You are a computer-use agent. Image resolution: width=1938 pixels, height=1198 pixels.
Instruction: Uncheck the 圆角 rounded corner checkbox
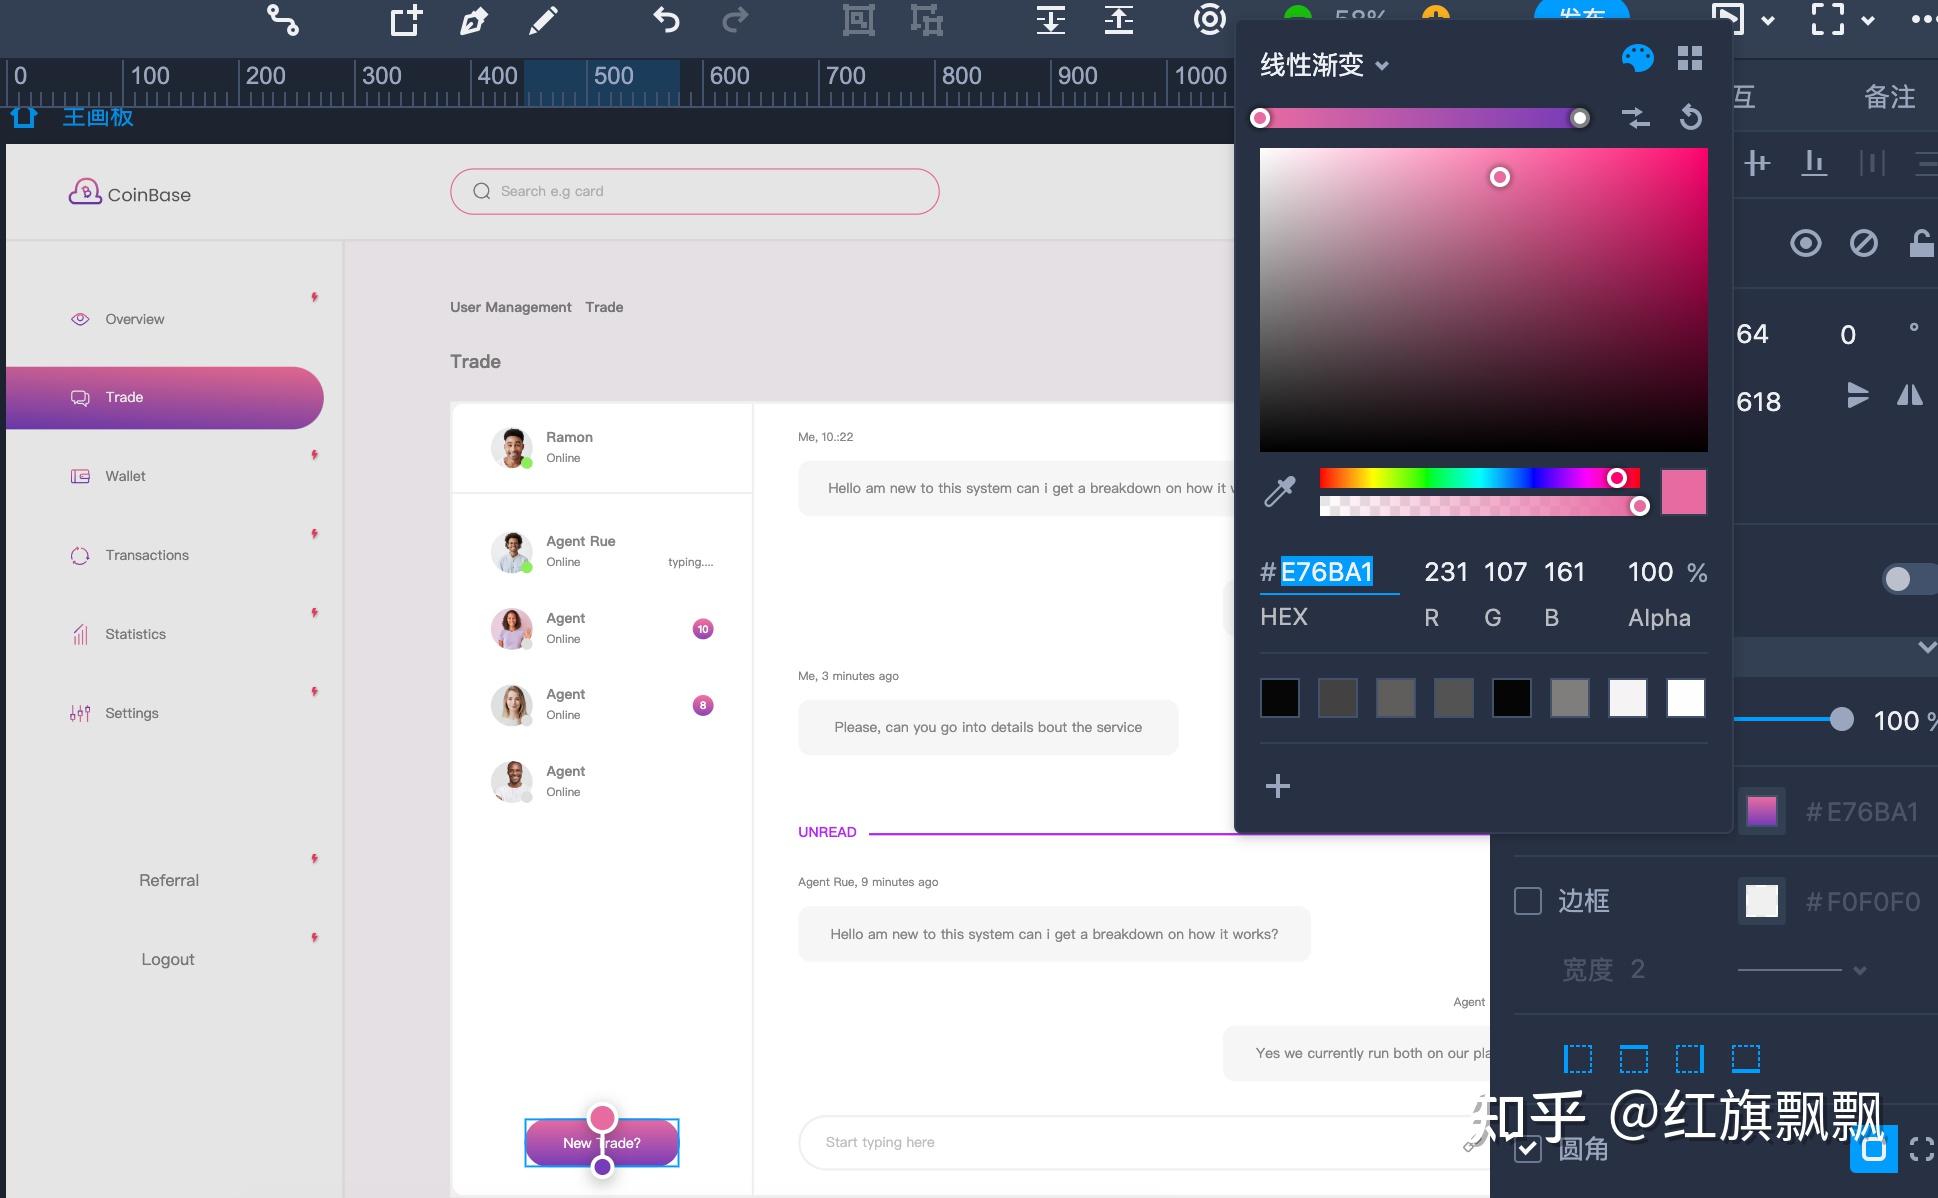point(1528,1149)
